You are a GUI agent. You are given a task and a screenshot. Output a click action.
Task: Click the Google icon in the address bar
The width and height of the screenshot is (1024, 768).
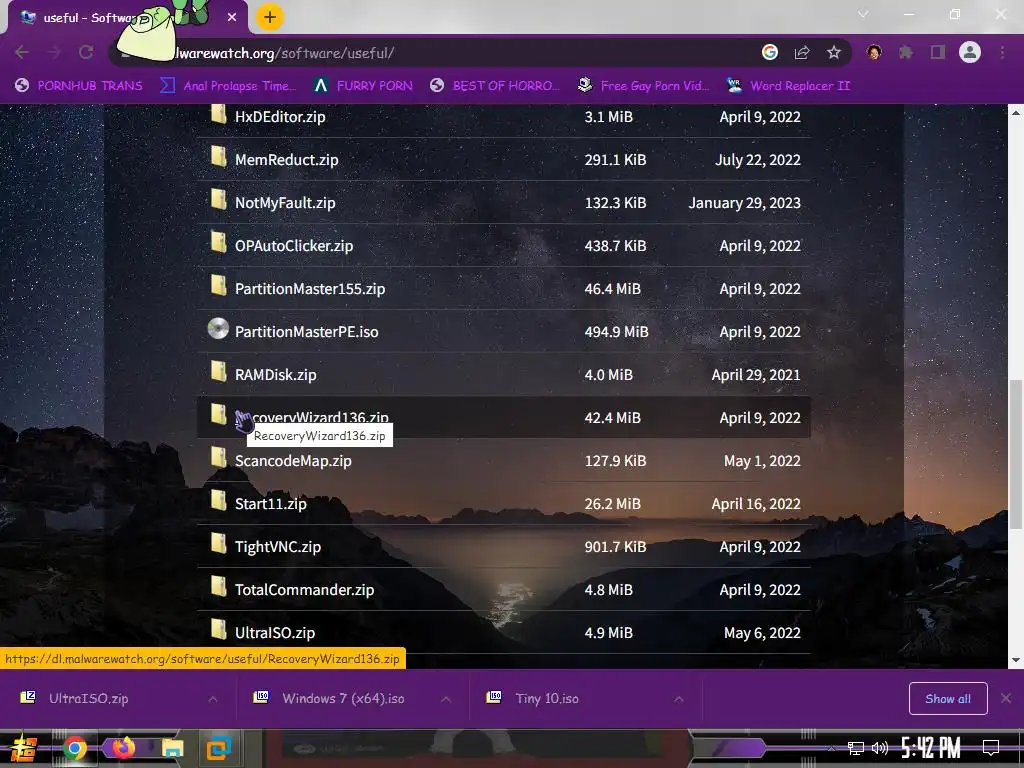(770, 52)
